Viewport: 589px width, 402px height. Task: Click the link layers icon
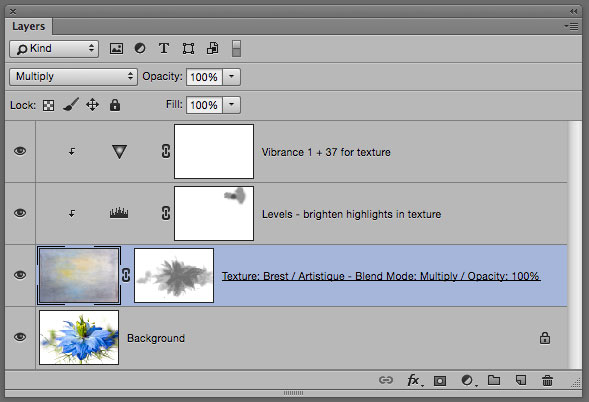[386, 380]
